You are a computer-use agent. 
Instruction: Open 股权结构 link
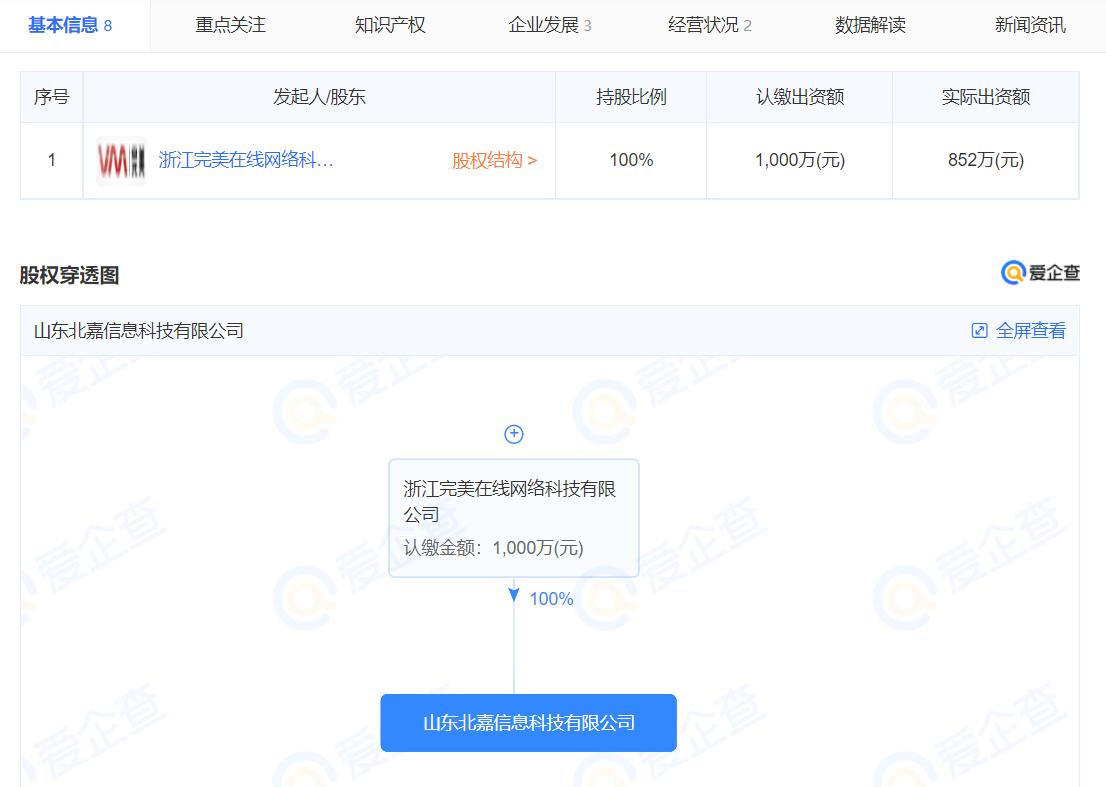pos(494,161)
